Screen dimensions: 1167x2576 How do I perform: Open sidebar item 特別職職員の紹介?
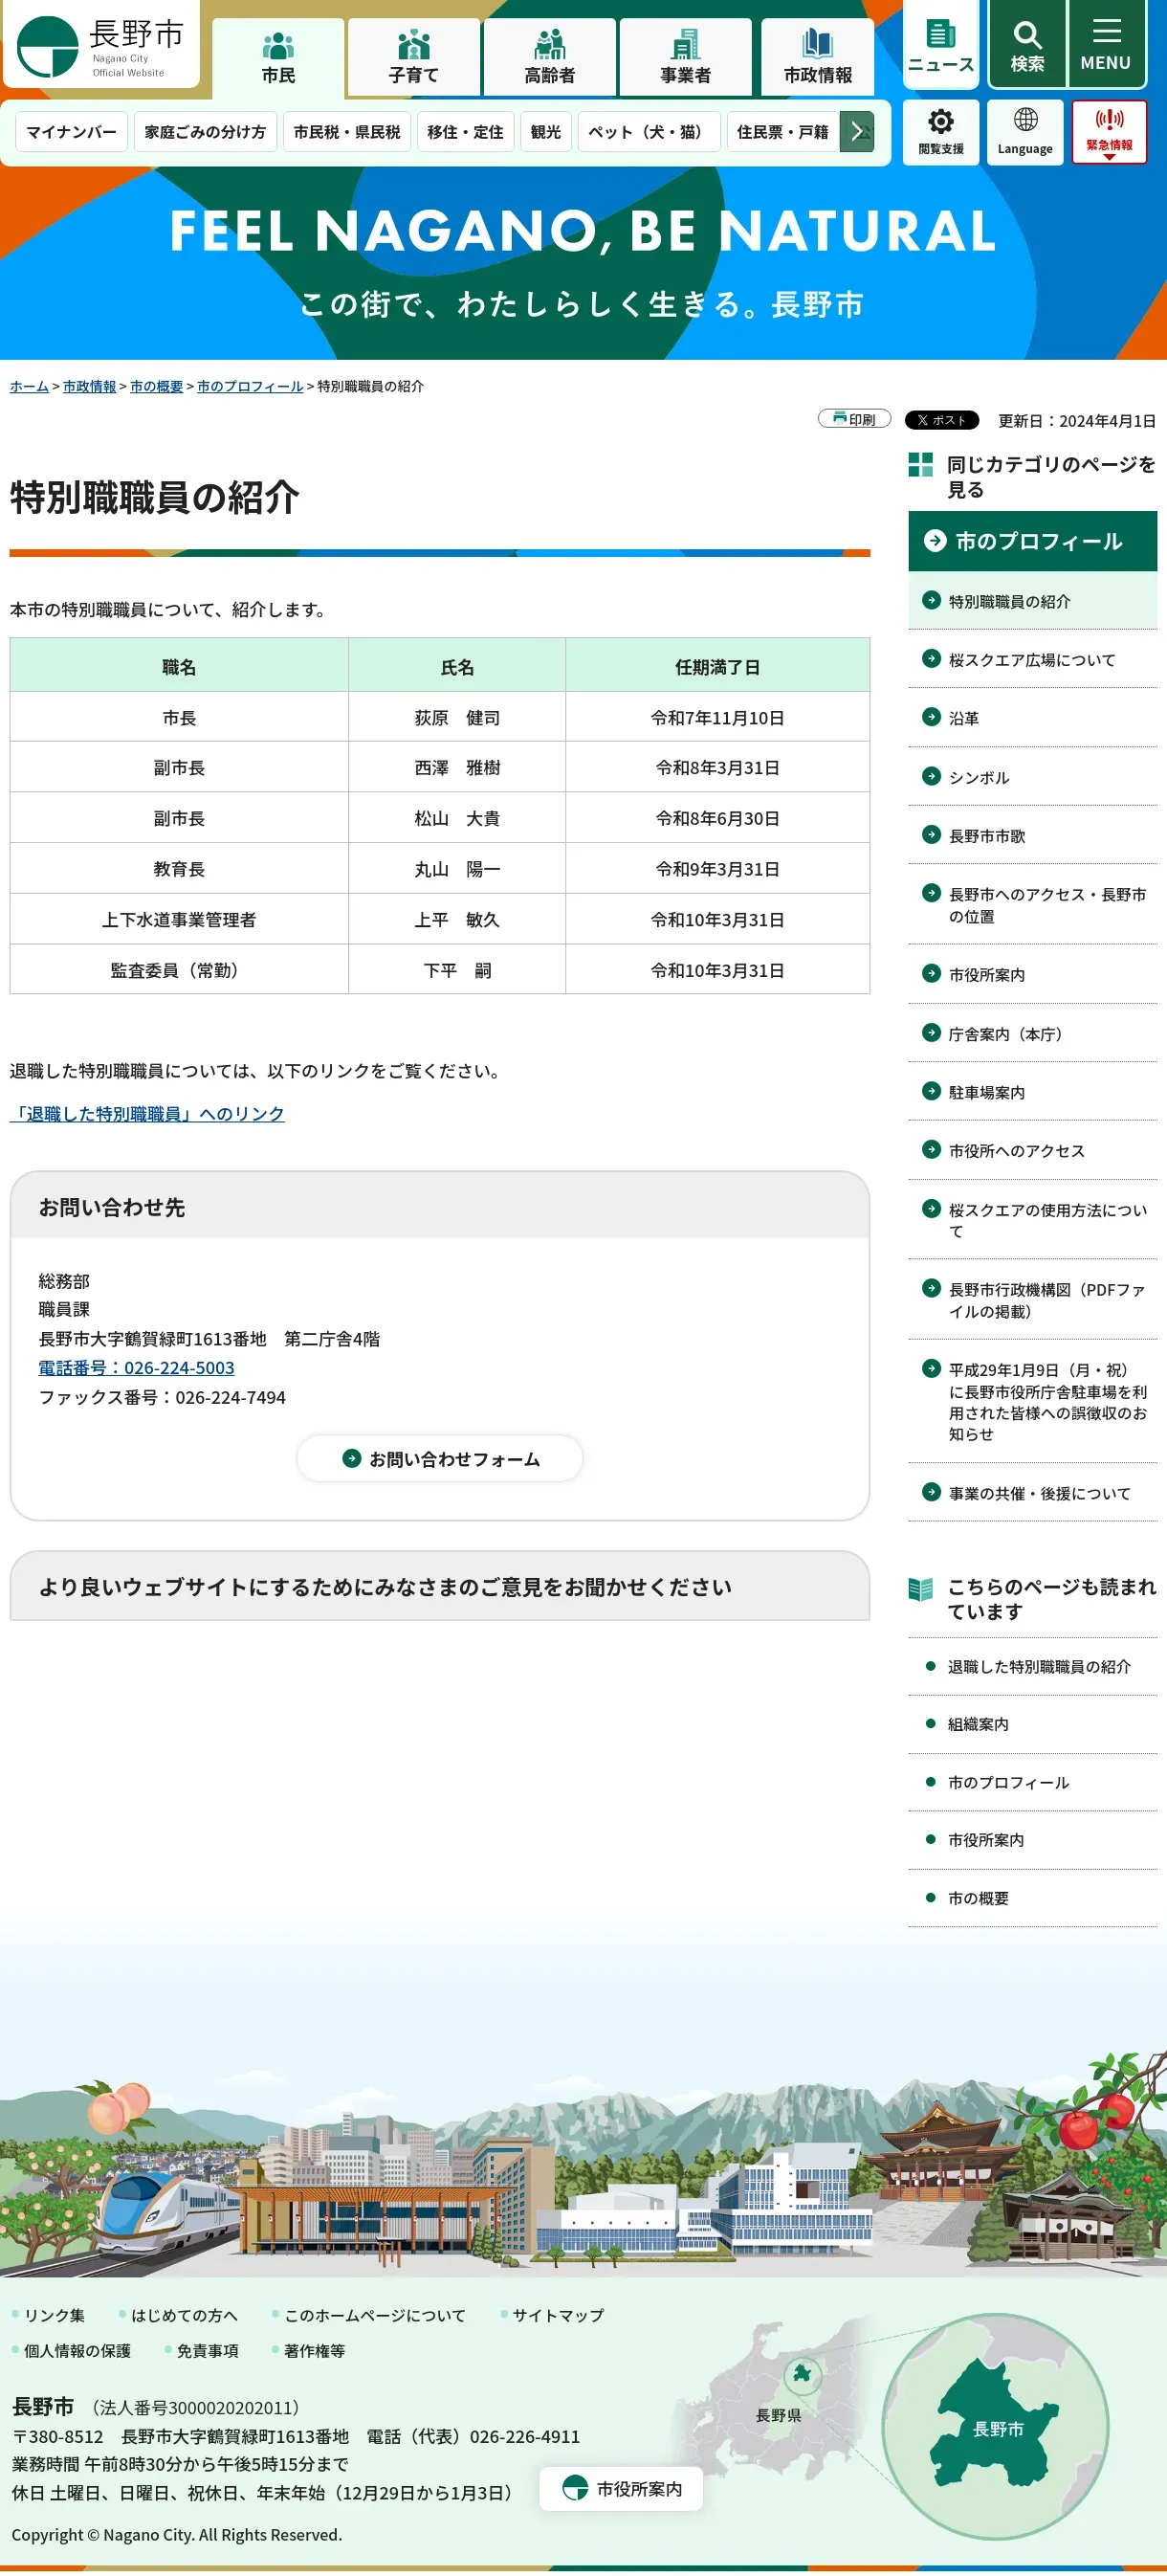1032,601
